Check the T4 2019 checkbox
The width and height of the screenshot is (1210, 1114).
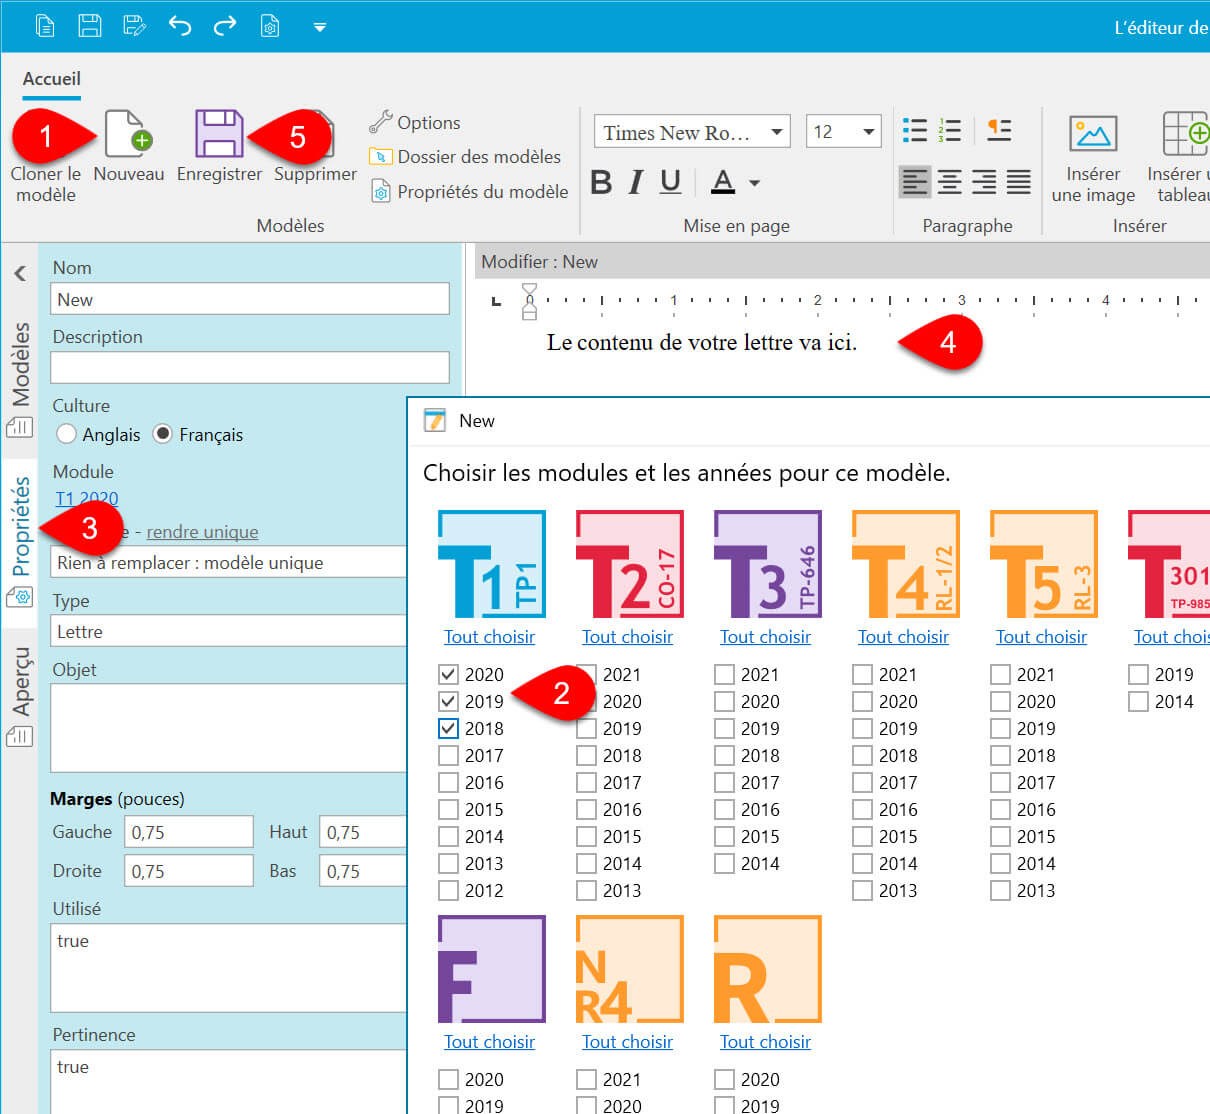tap(862, 728)
